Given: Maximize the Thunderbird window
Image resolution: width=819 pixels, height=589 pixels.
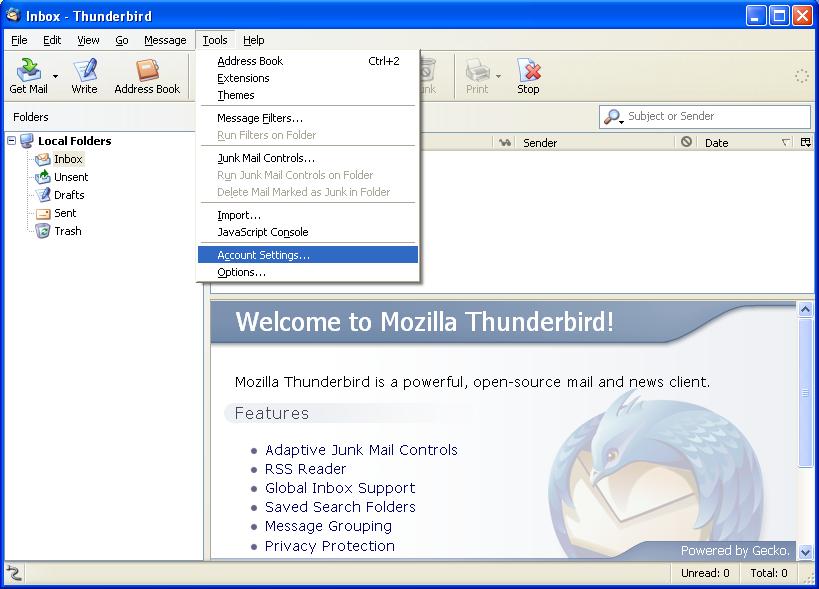Looking at the screenshot, I should tap(779, 16).
